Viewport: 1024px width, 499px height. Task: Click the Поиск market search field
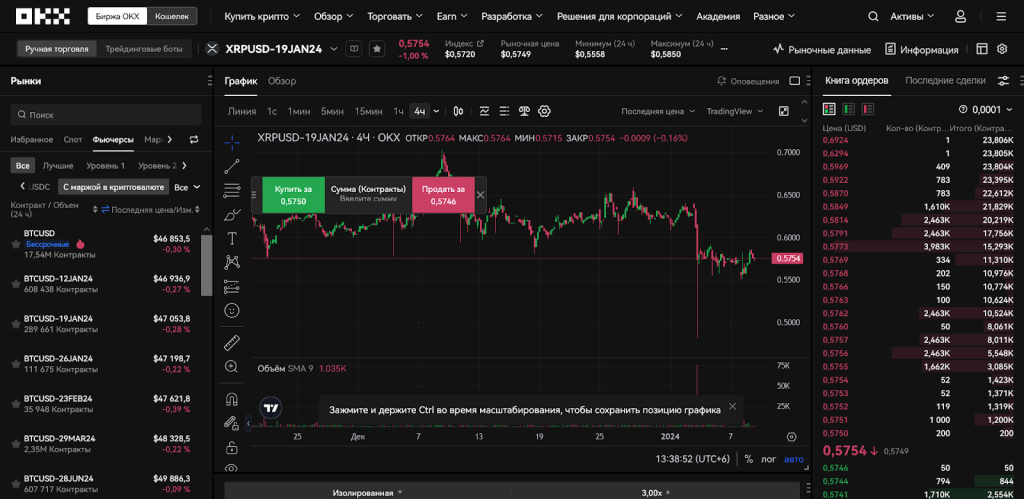[x=105, y=115]
